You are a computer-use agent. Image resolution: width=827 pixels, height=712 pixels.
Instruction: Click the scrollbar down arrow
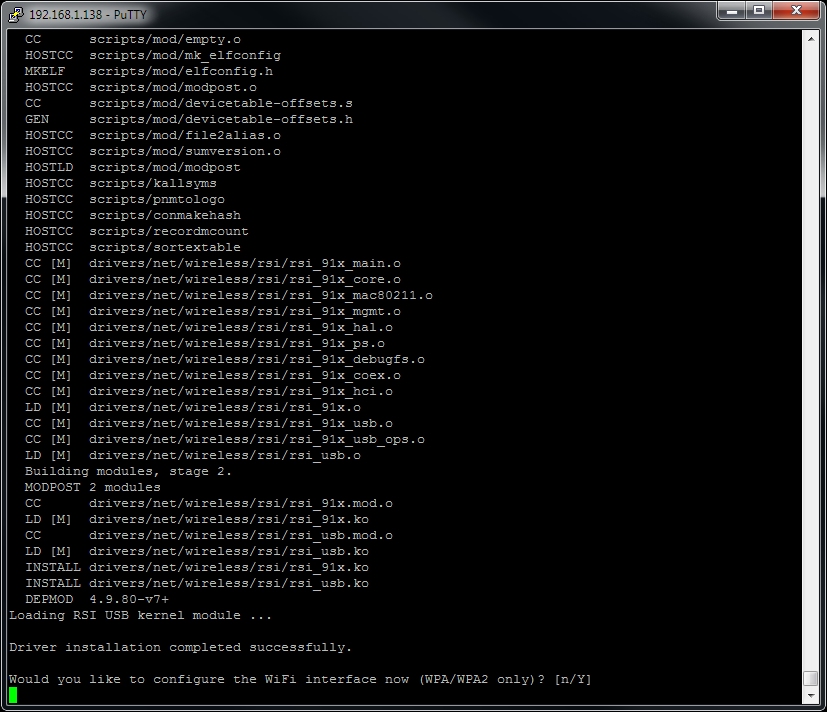(x=811, y=696)
